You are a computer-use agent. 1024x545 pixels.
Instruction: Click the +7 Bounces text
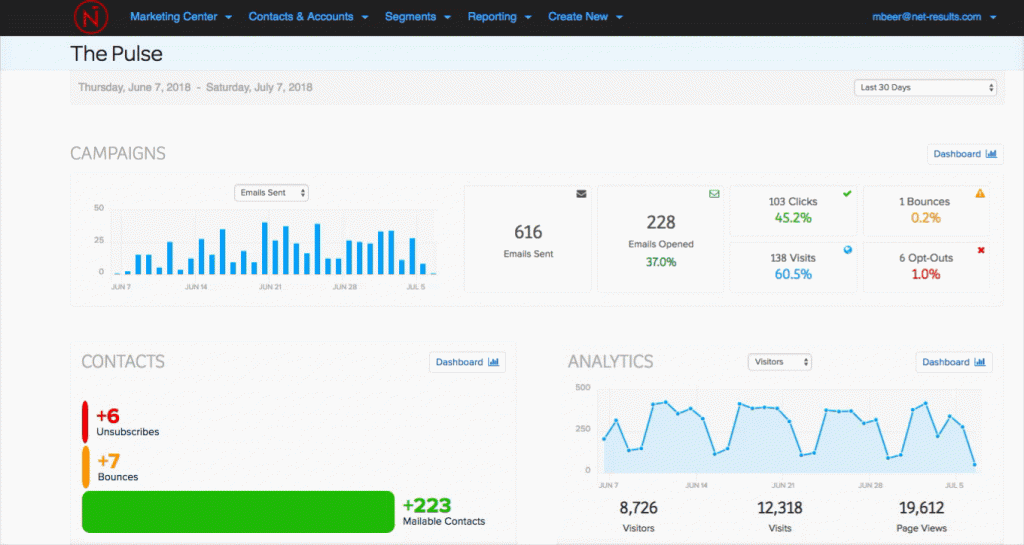(118, 467)
